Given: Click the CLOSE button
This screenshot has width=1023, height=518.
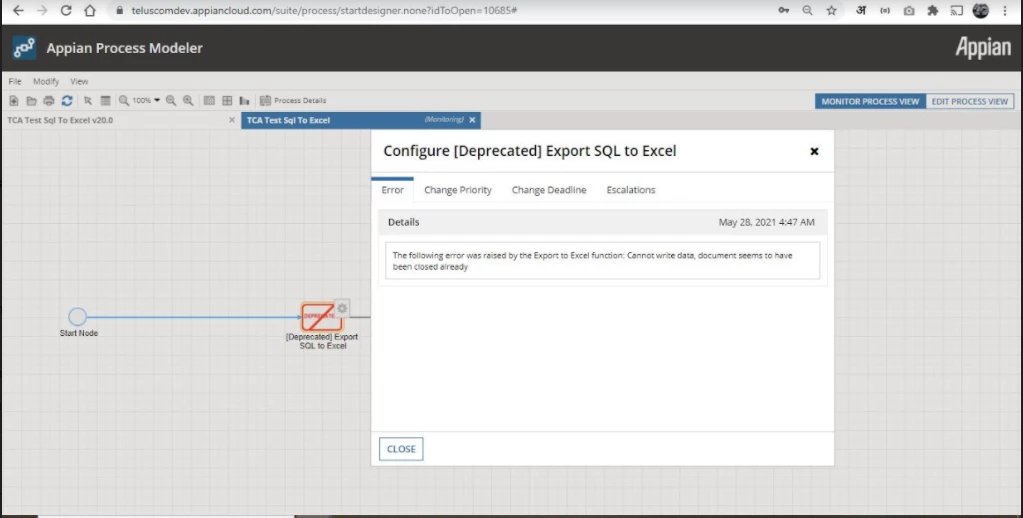Looking at the screenshot, I should click(401, 449).
